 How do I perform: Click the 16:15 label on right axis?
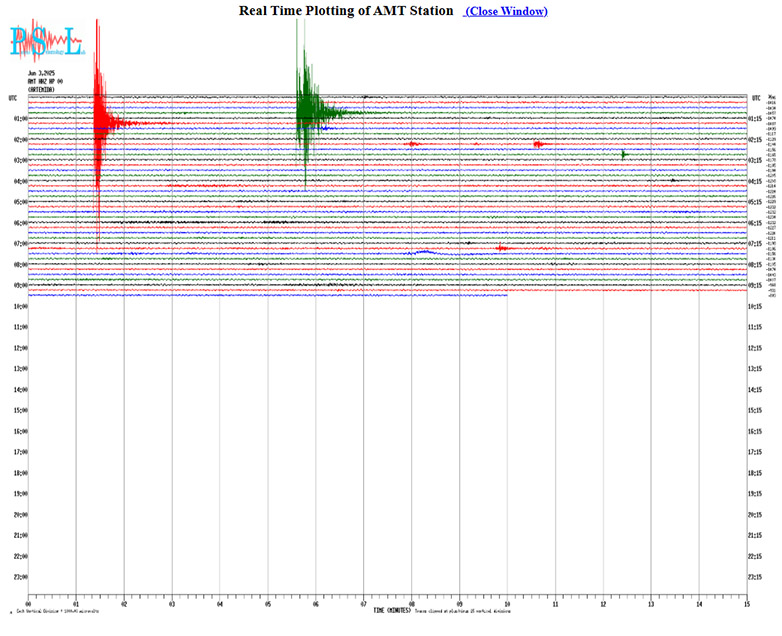coord(758,431)
